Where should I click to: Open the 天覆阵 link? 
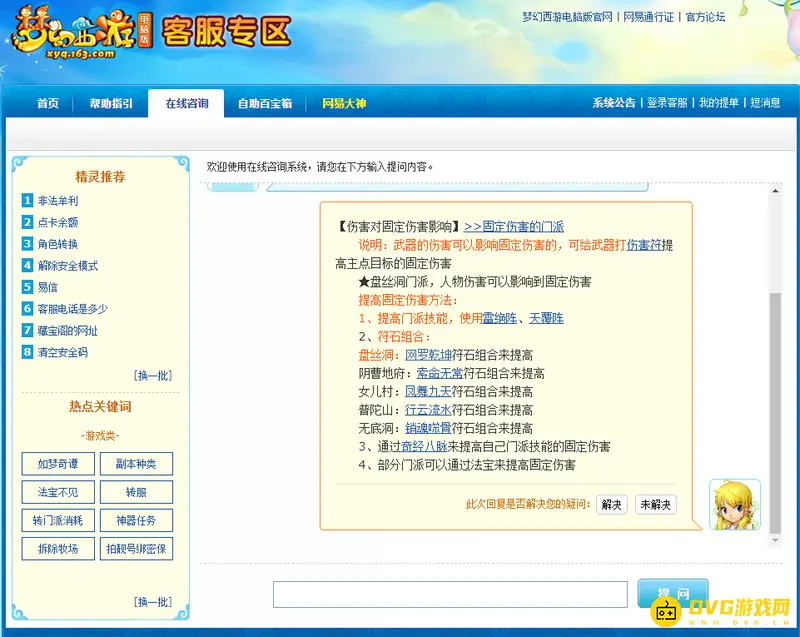pos(546,318)
